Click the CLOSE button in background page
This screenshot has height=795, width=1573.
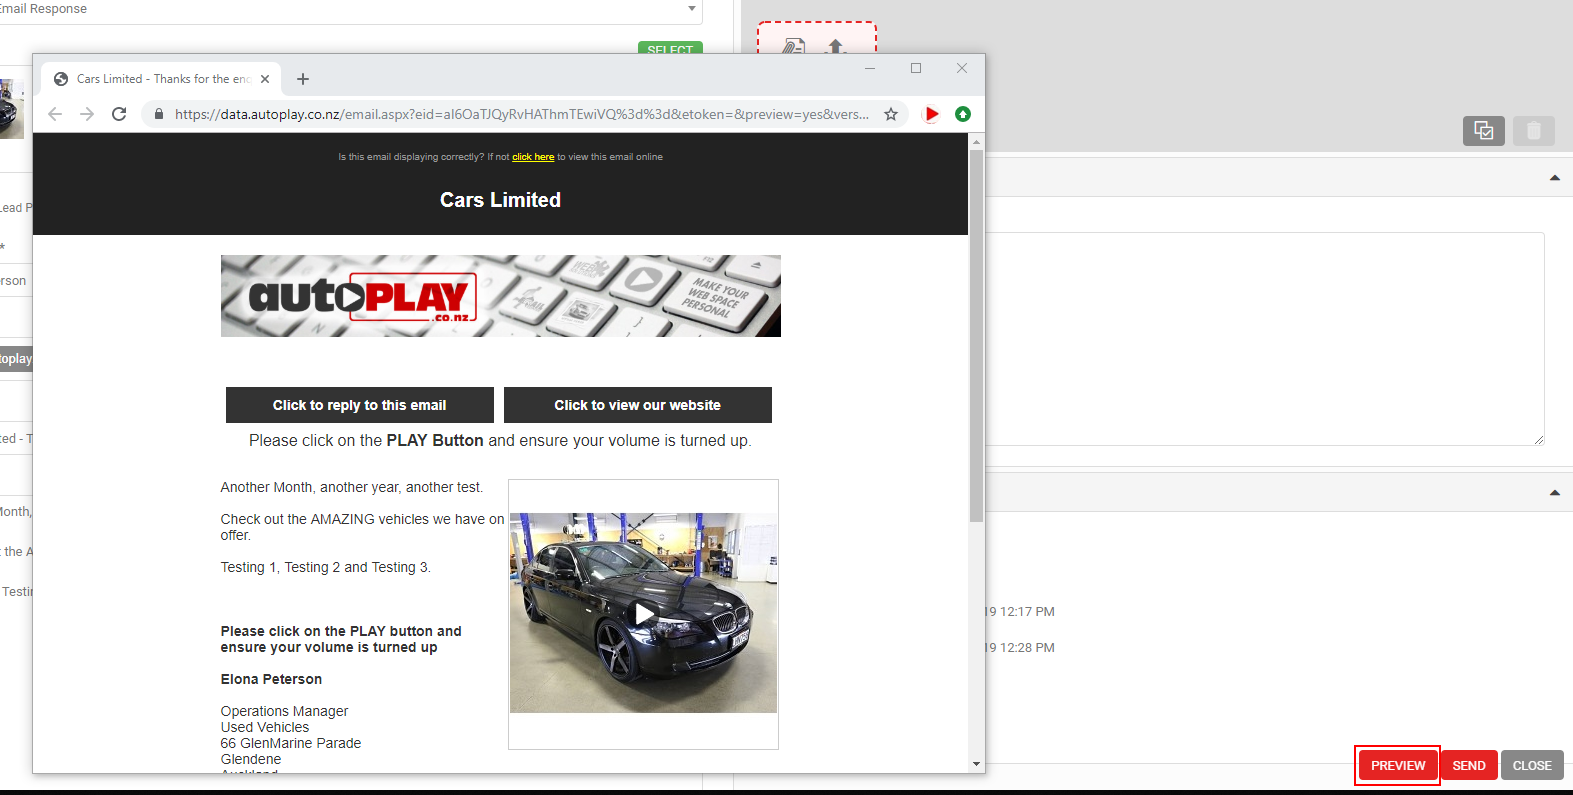pyautogui.click(x=1532, y=766)
